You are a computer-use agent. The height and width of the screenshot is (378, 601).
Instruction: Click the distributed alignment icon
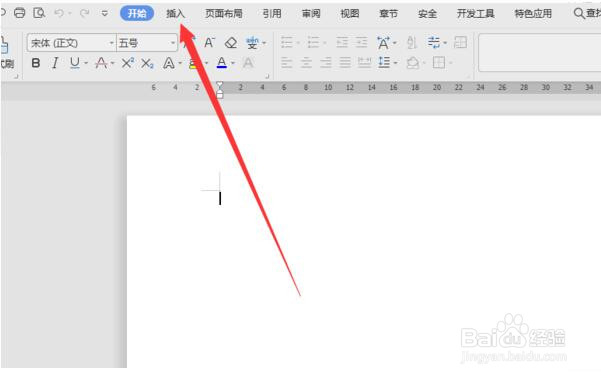(365, 62)
